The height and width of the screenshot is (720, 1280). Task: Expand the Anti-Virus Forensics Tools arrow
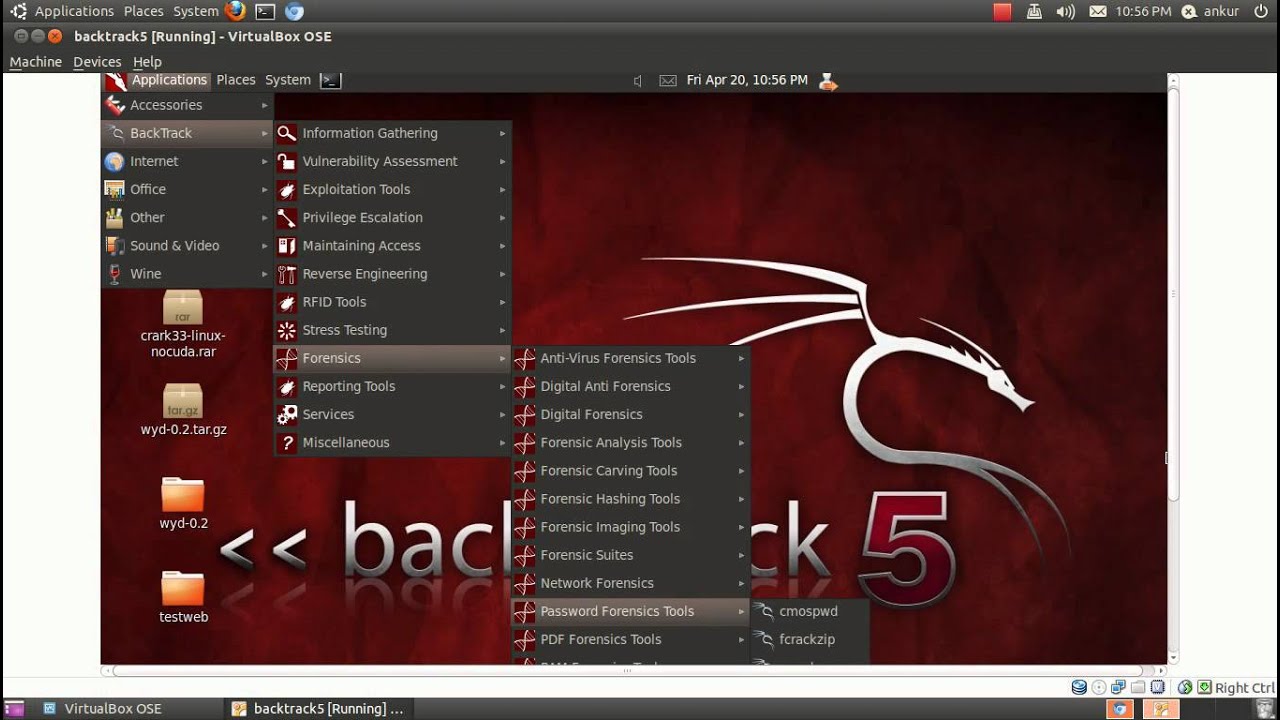(742, 358)
